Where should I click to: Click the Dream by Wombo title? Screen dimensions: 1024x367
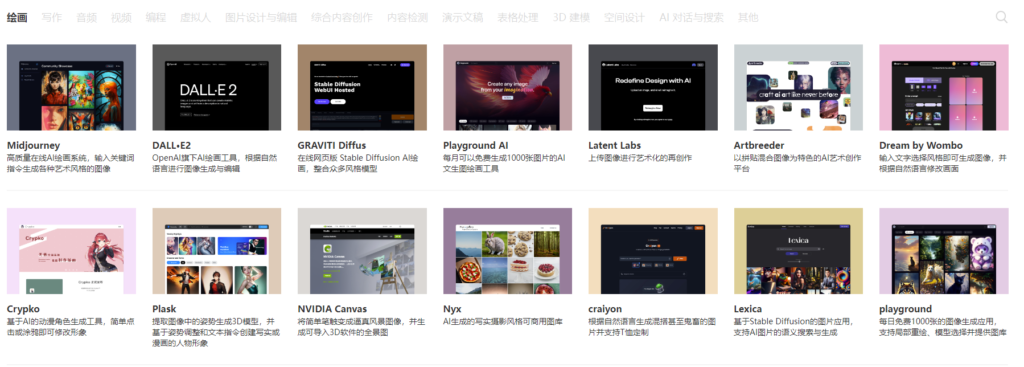pyautogui.click(x=921, y=145)
